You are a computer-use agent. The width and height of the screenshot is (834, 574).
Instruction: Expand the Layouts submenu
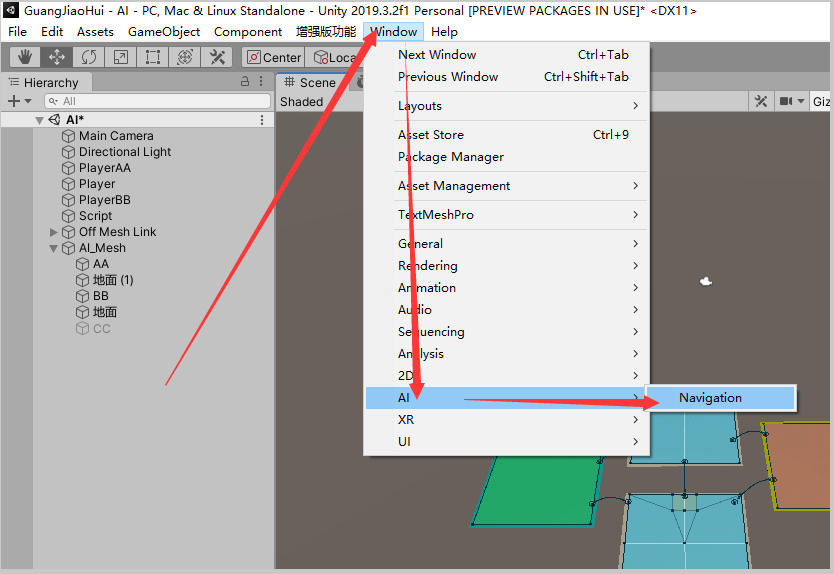(x=506, y=106)
